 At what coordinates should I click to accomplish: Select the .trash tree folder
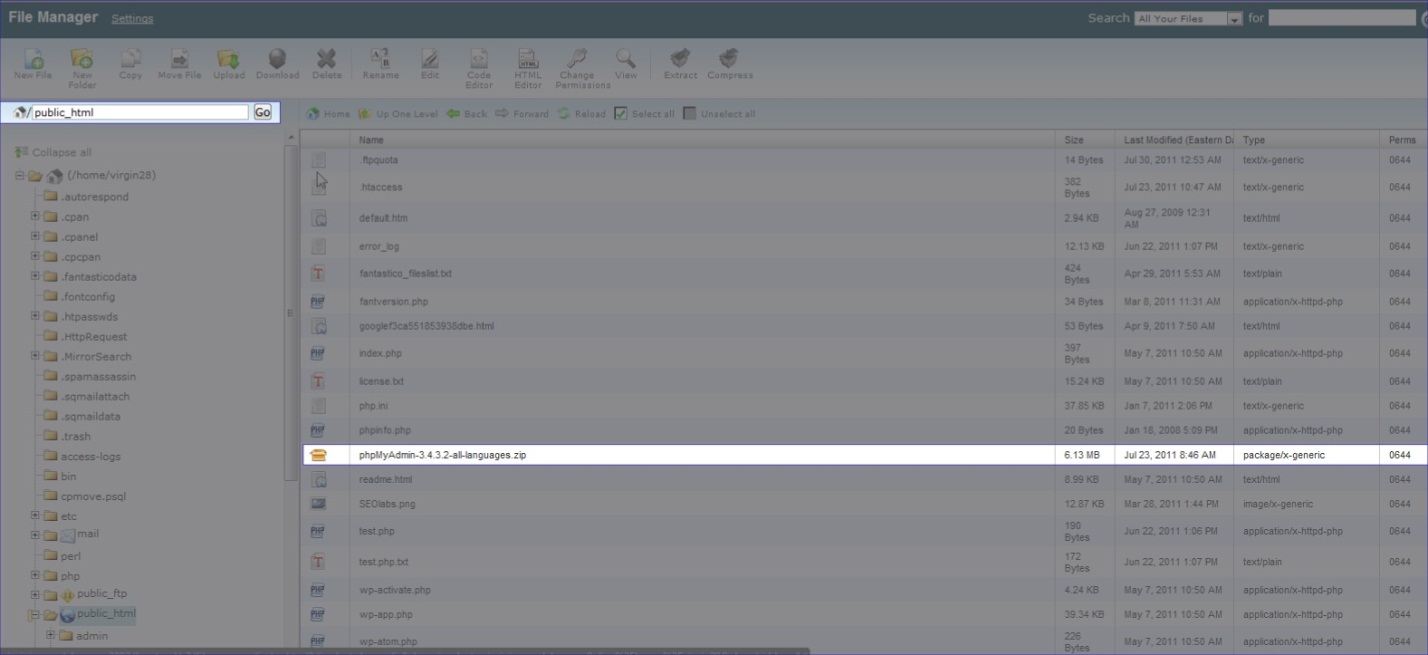76,436
